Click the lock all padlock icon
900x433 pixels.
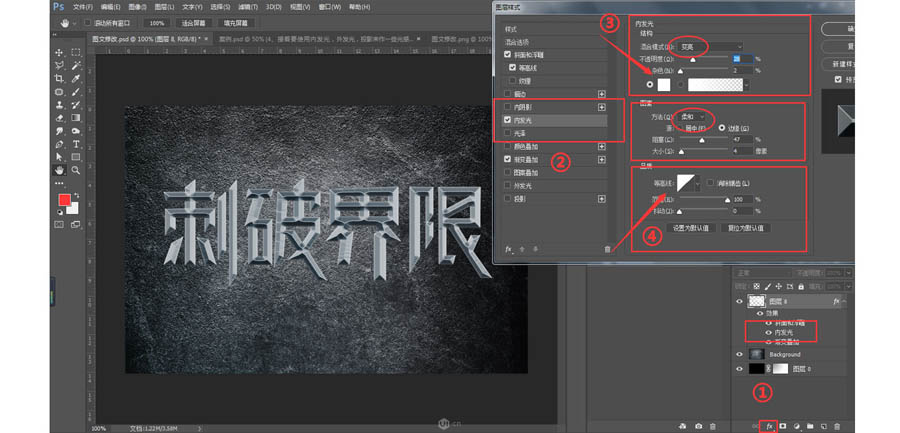pos(801,285)
